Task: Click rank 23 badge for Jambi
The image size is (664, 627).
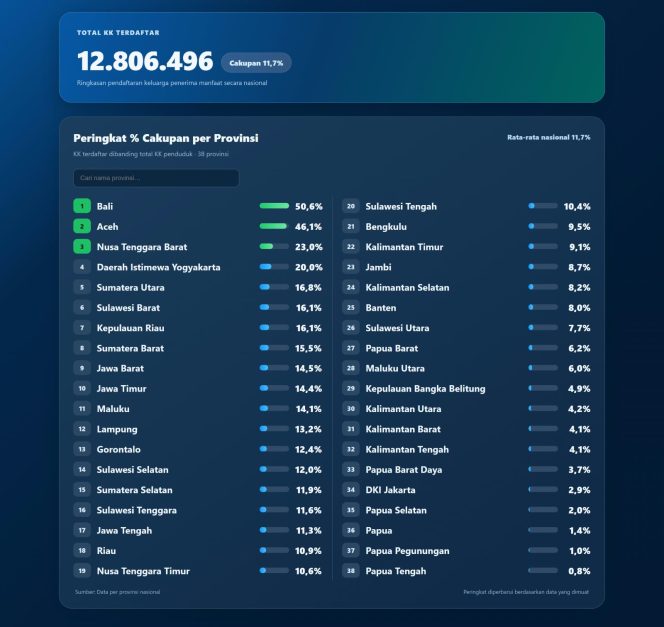Action: pos(351,267)
